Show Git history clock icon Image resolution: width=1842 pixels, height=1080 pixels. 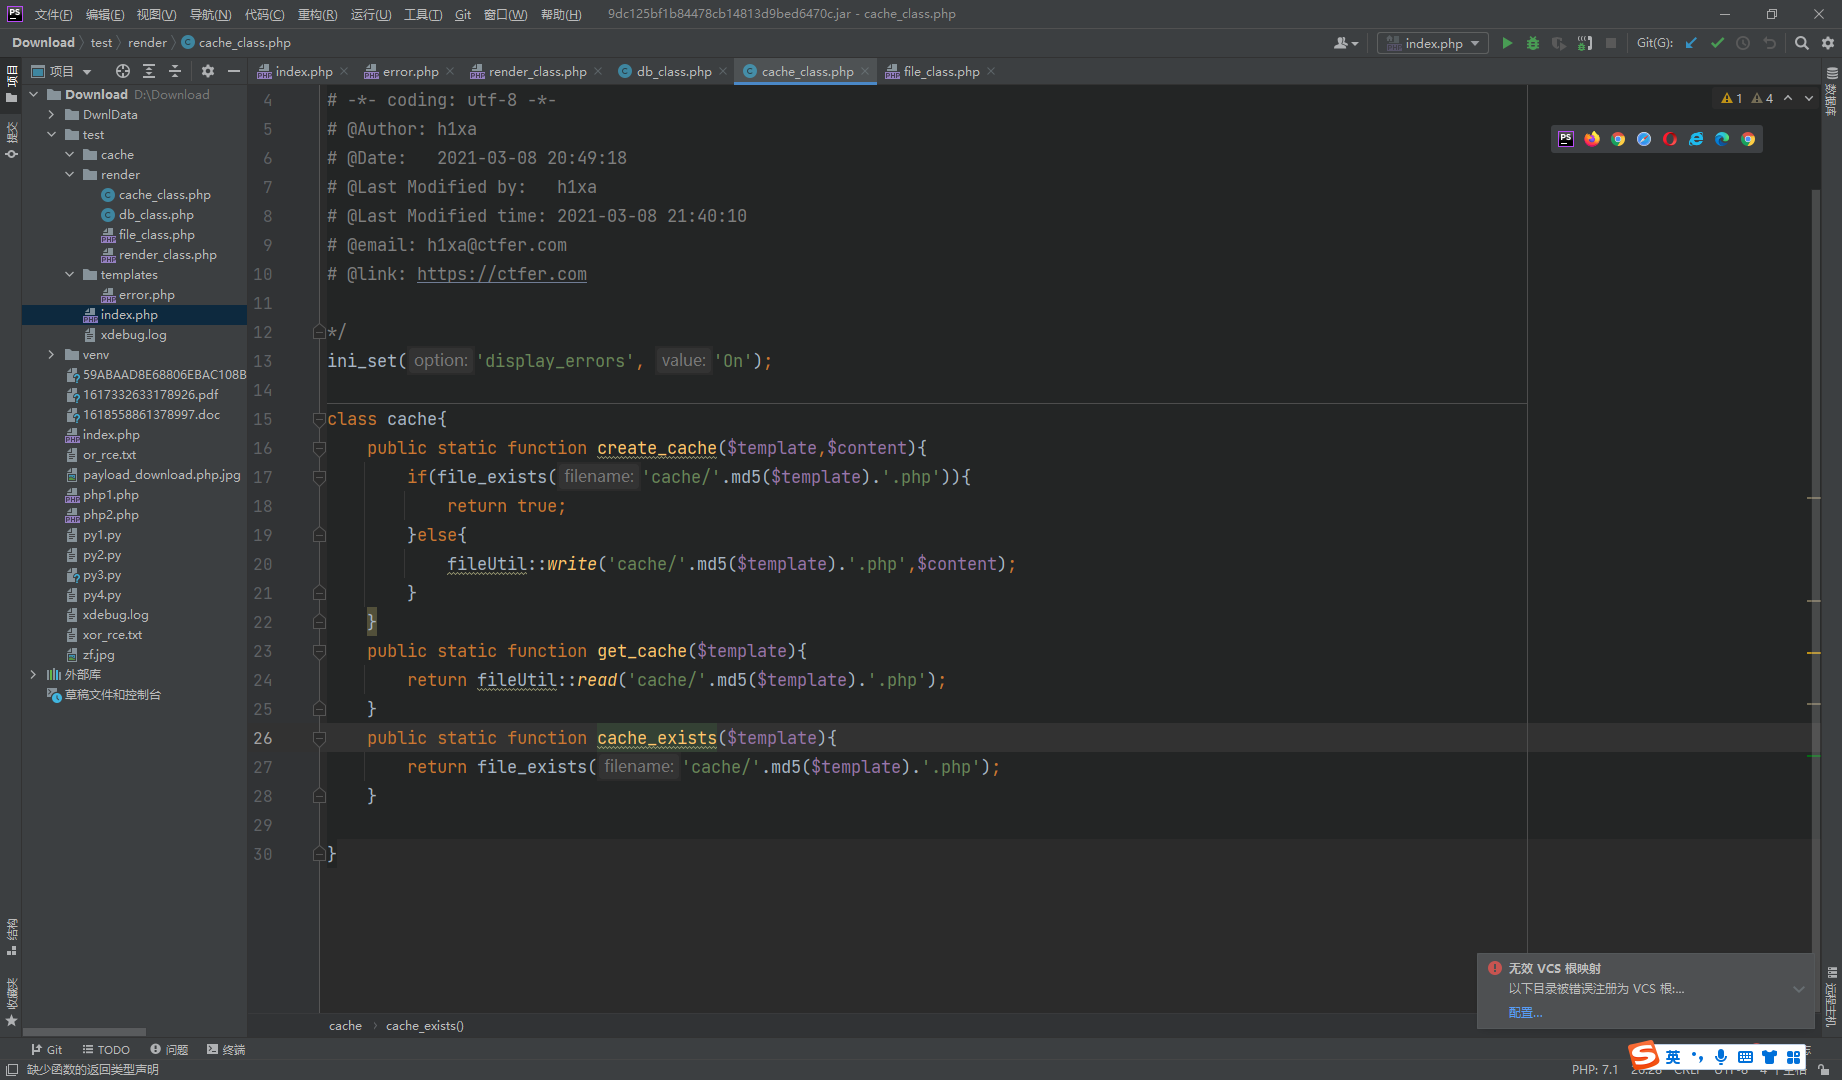(x=1743, y=43)
